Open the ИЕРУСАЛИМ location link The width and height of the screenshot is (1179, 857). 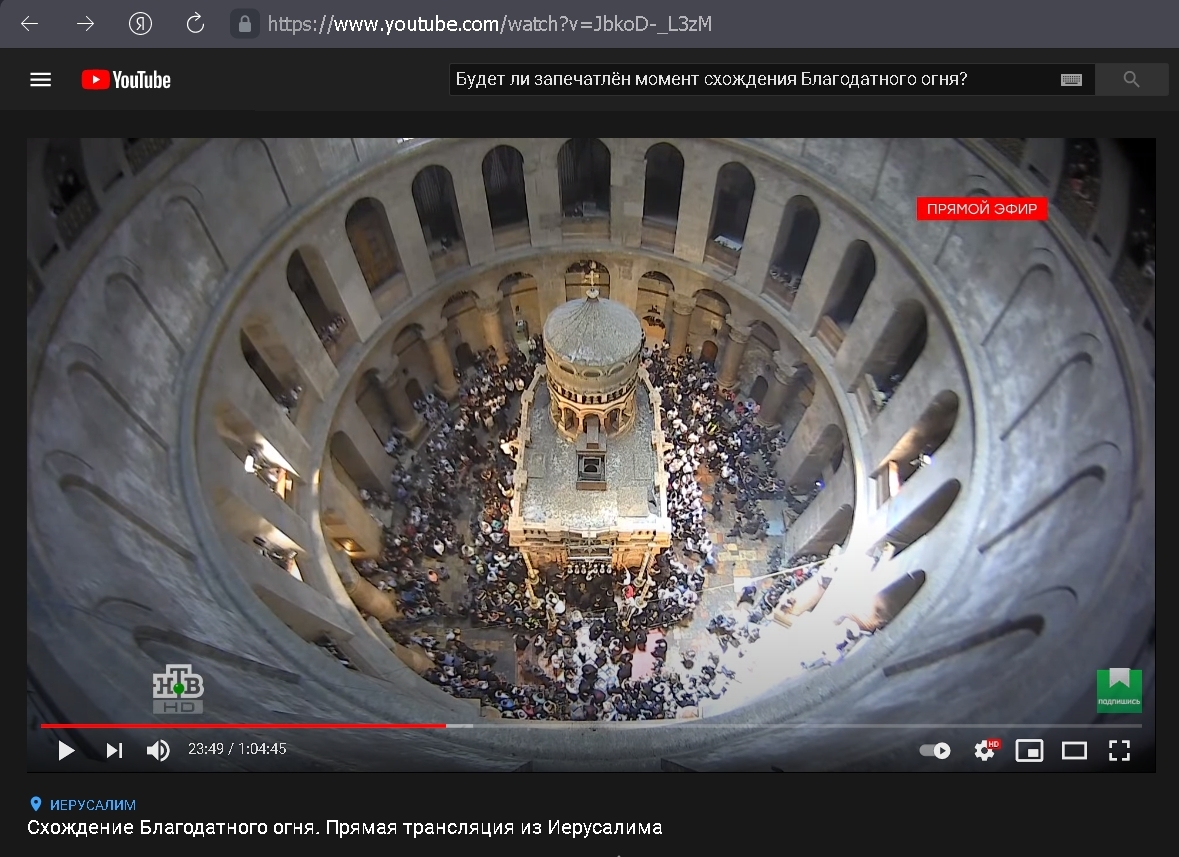coord(92,805)
